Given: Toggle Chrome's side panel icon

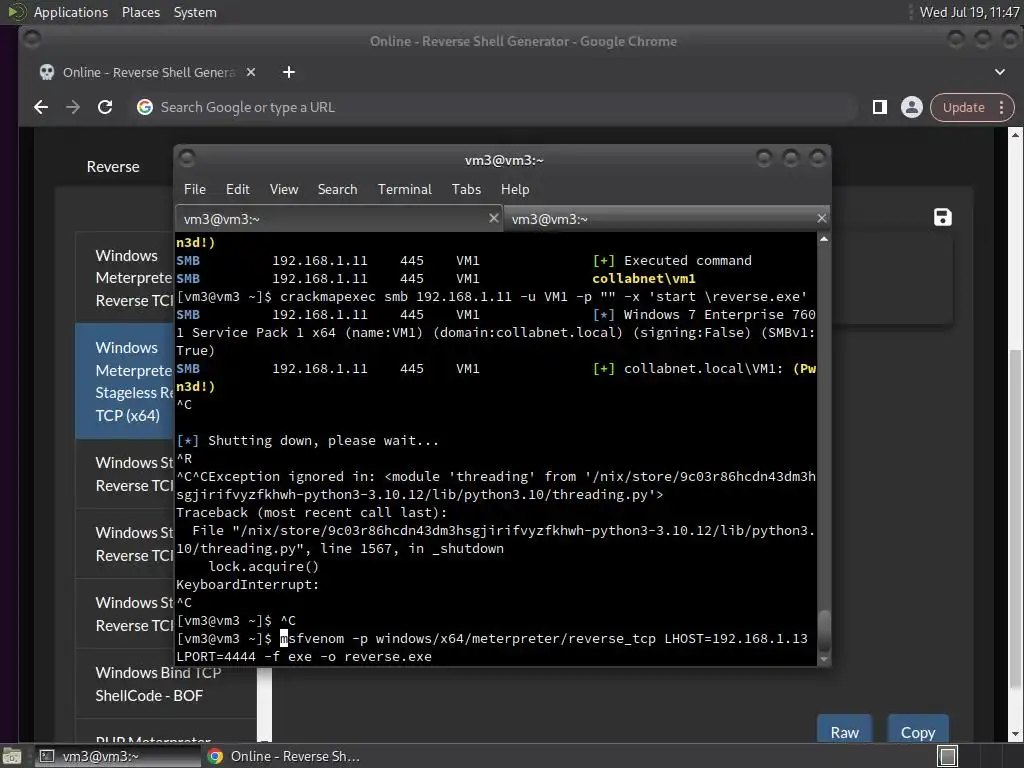Looking at the screenshot, I should 880,107.
